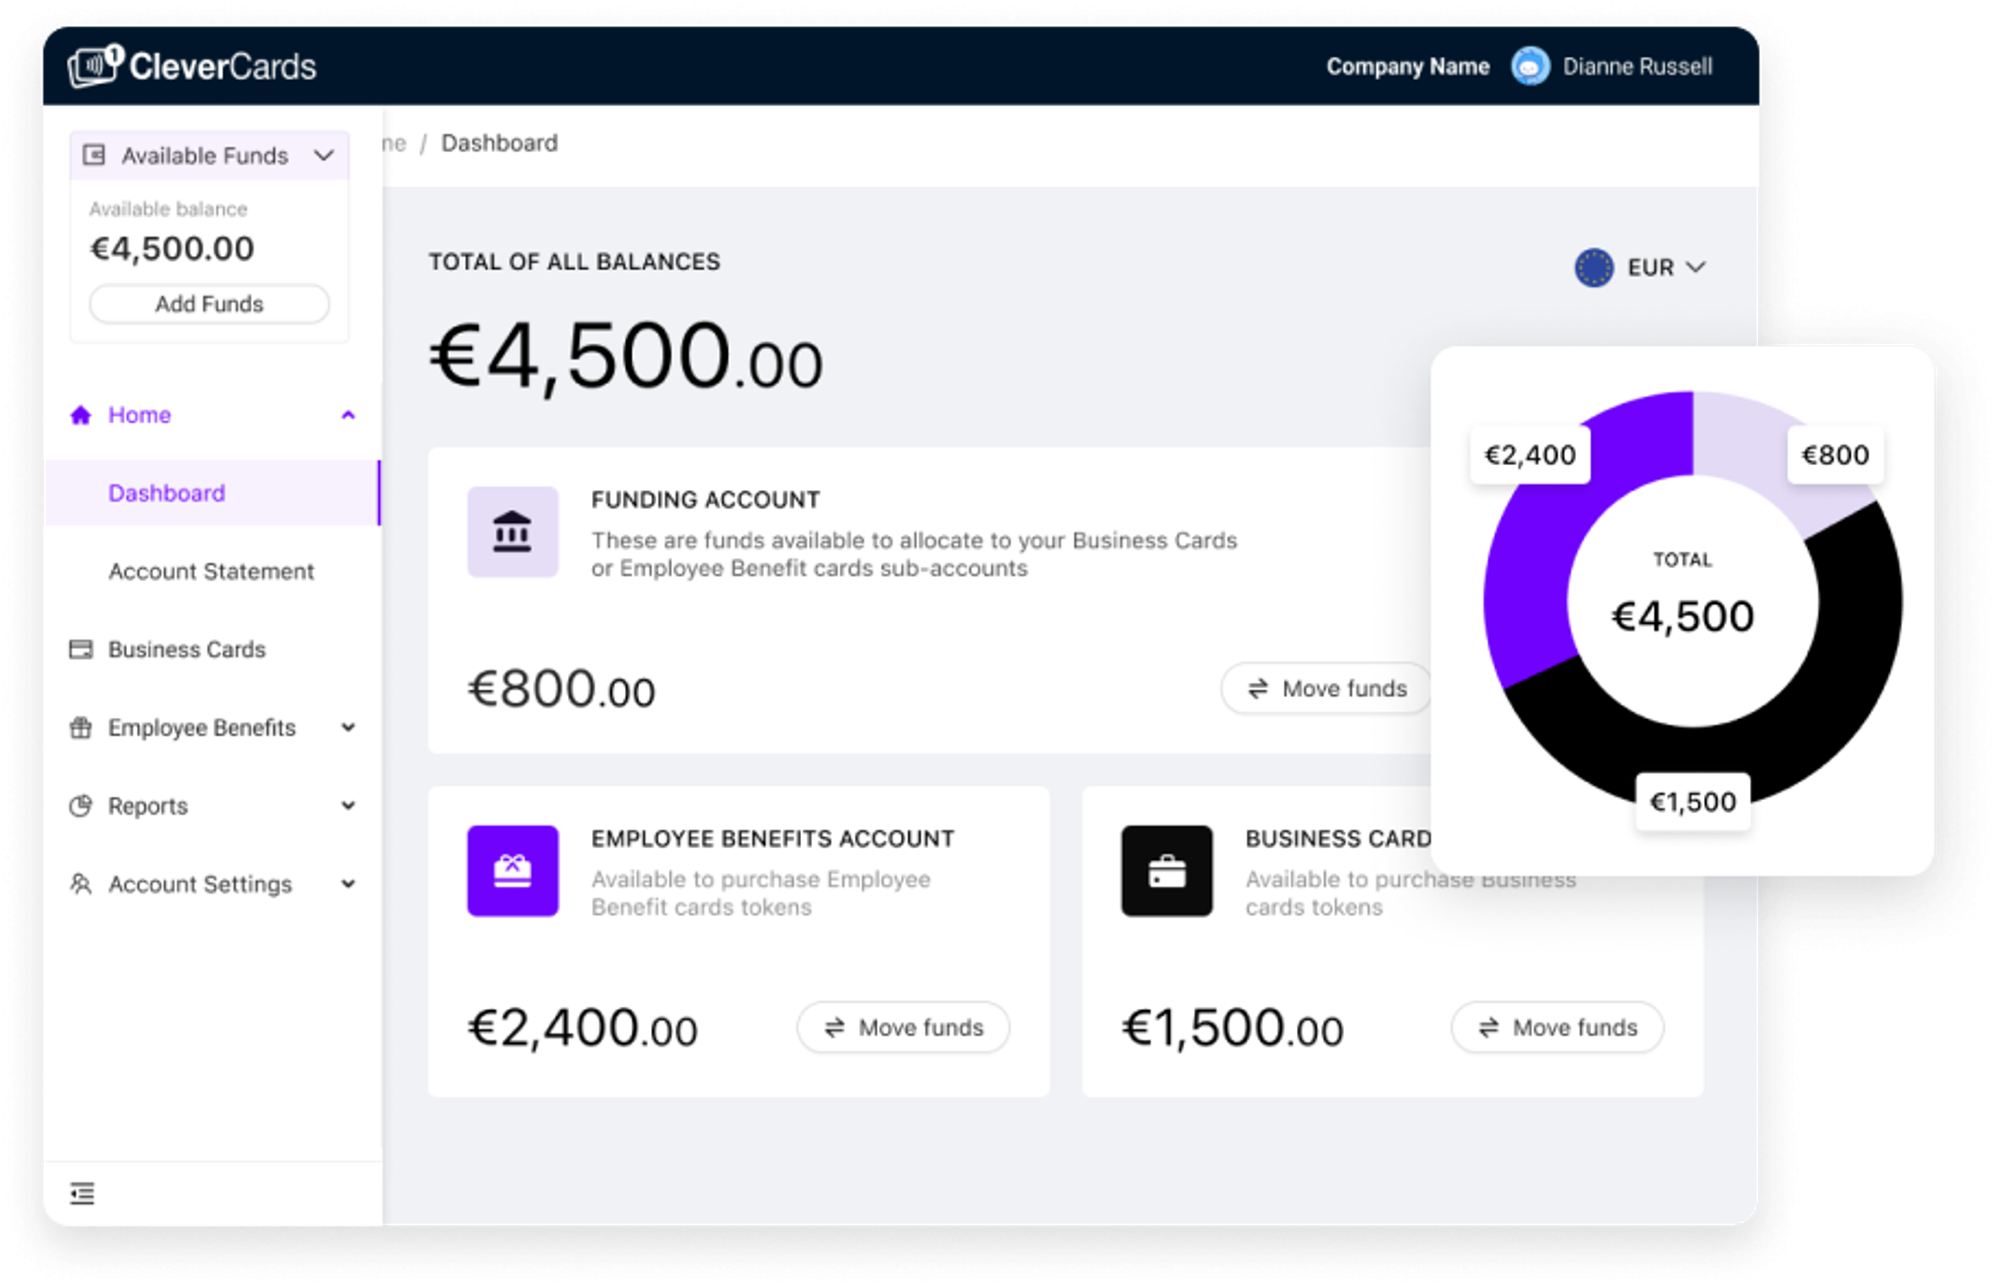Click the Employee Benefits Account gift icon
Screen dimensions: 2000x1287
(x=512, y=871)
